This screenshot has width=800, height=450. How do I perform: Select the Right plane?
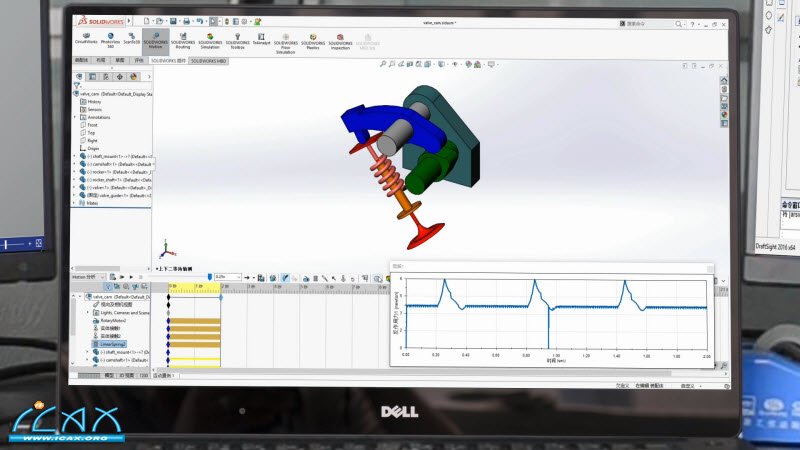tap(88, 140)
